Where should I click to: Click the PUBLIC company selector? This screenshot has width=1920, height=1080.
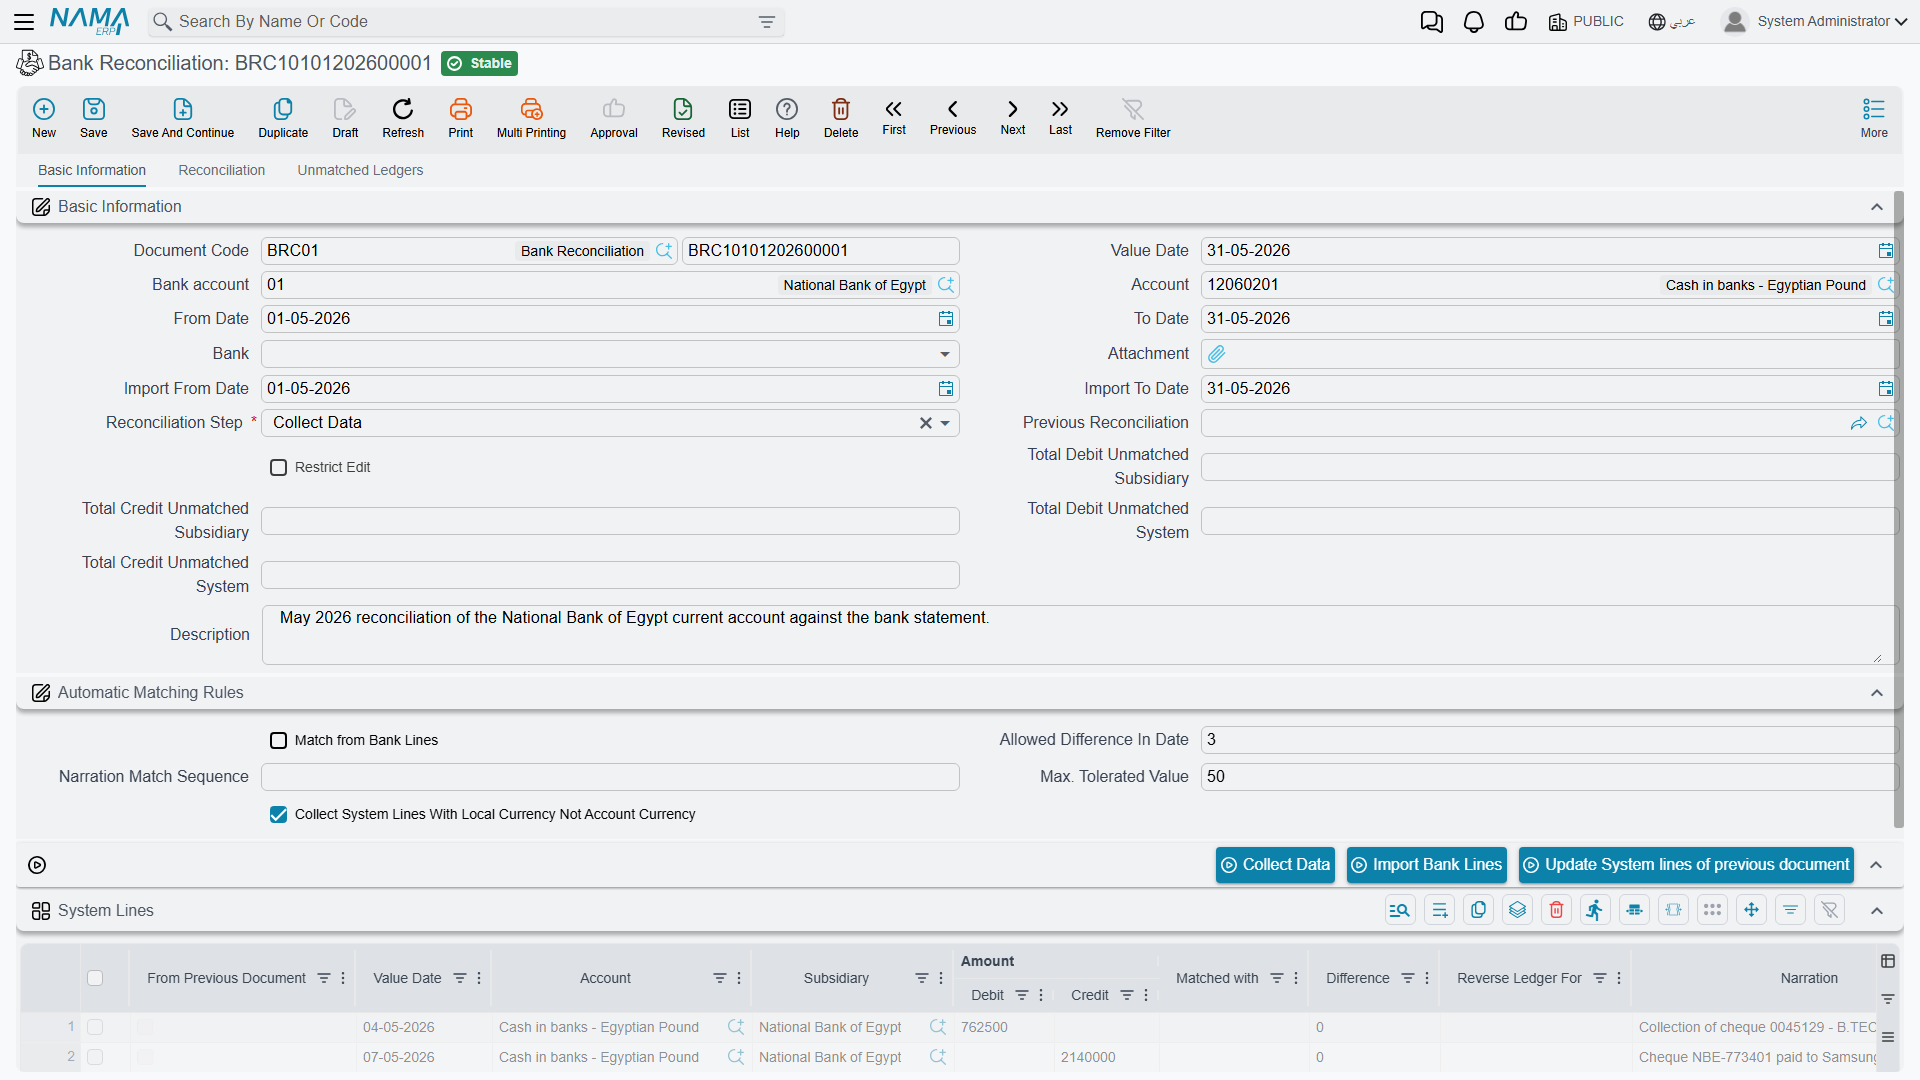(x=1586, y=21)
